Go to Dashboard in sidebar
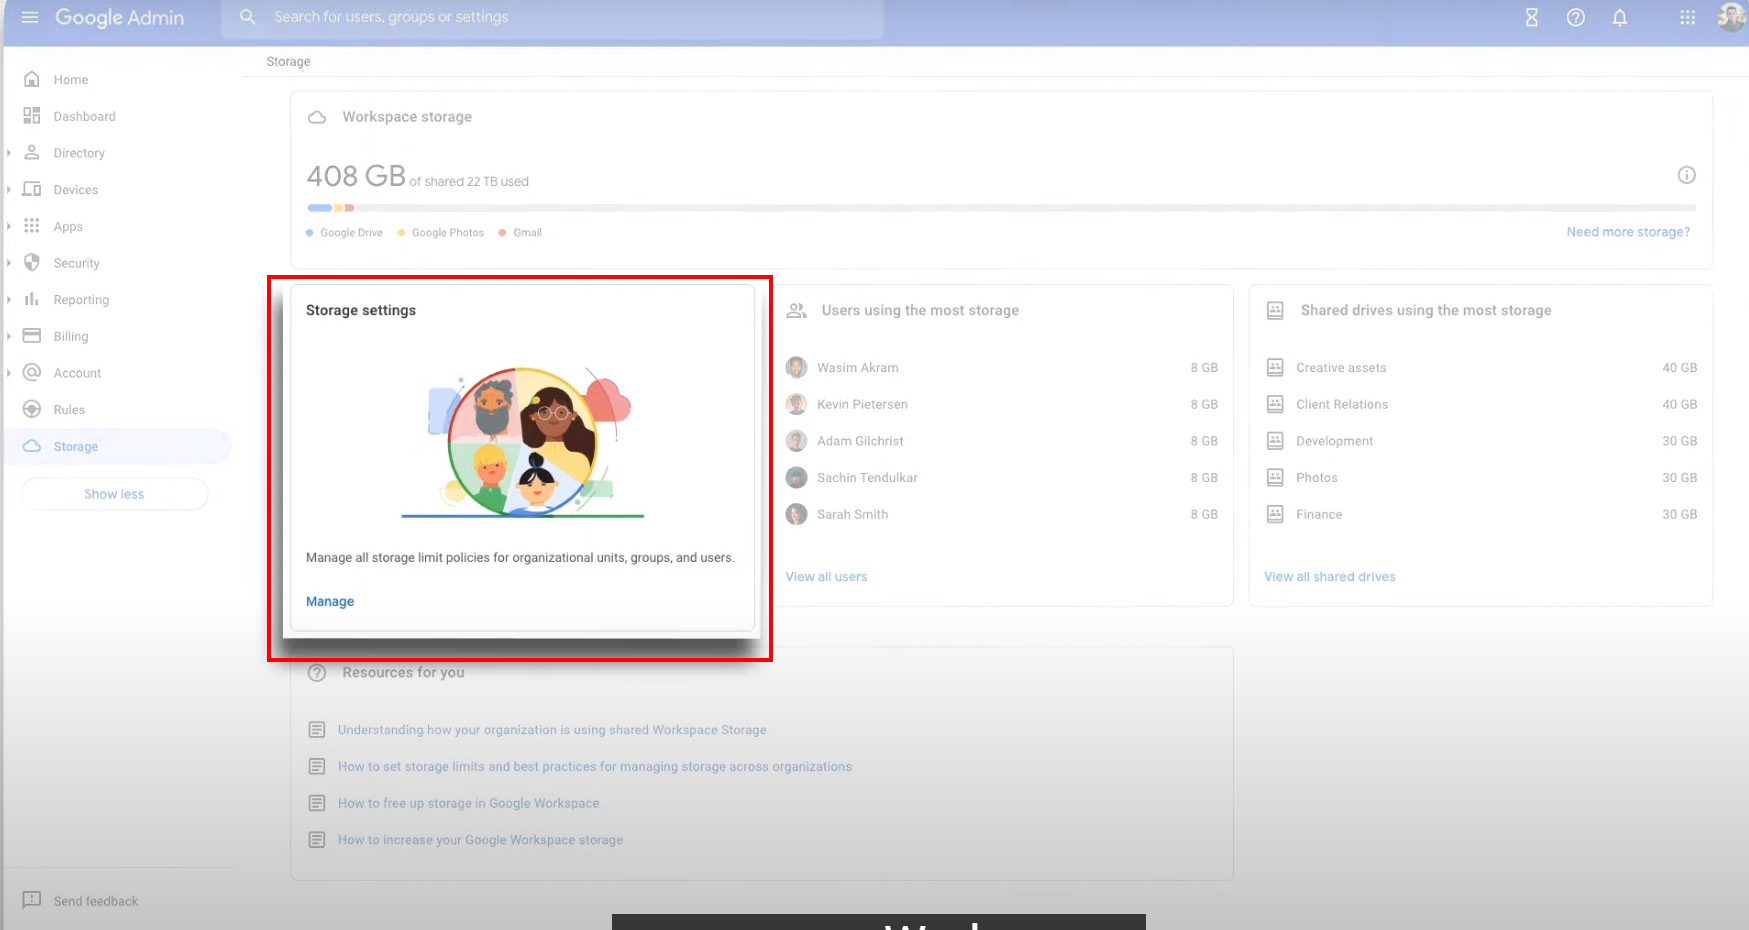 click(x=84, y=116)
